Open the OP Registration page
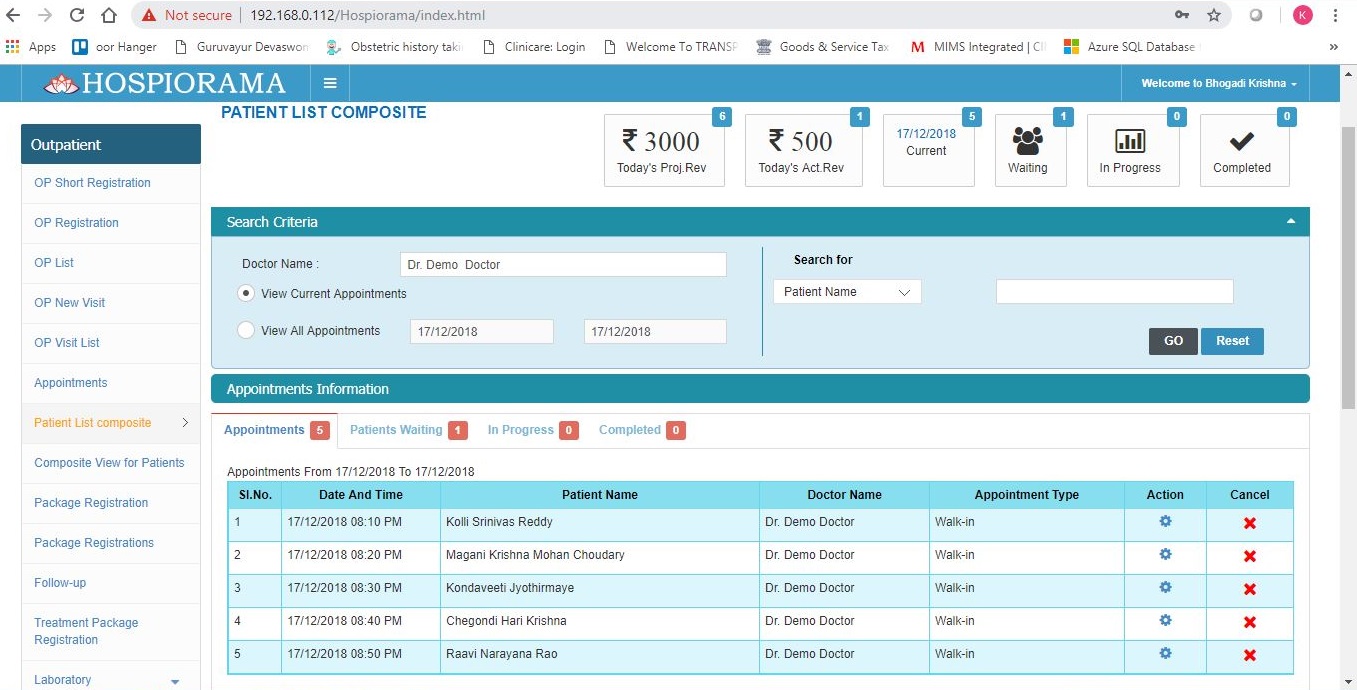Screen dimensions: 1357x690 click(x=76, y=223)
